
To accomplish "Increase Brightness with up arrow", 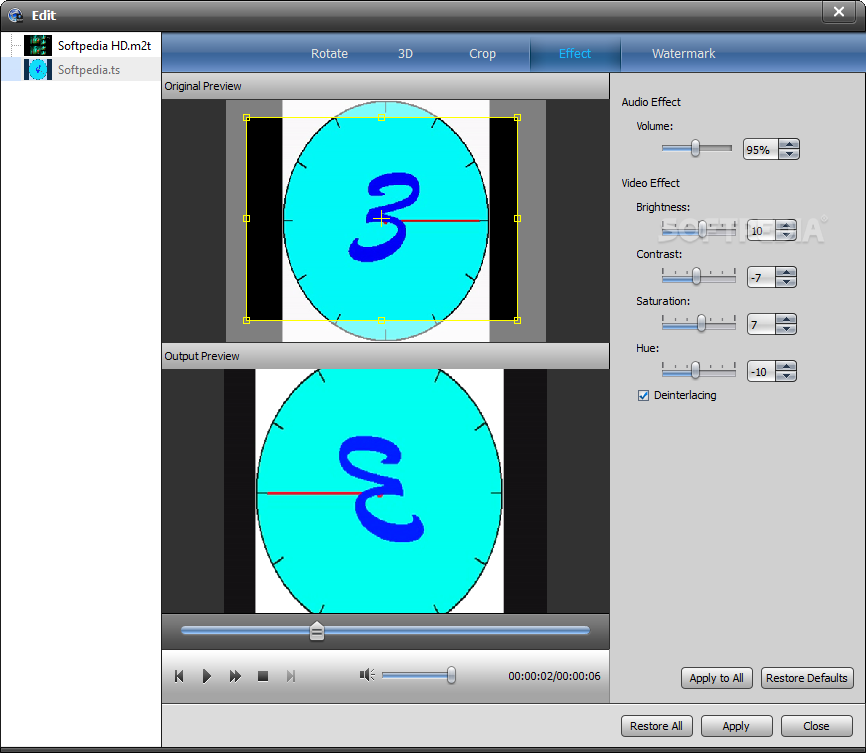I will (x=786, y=225).
